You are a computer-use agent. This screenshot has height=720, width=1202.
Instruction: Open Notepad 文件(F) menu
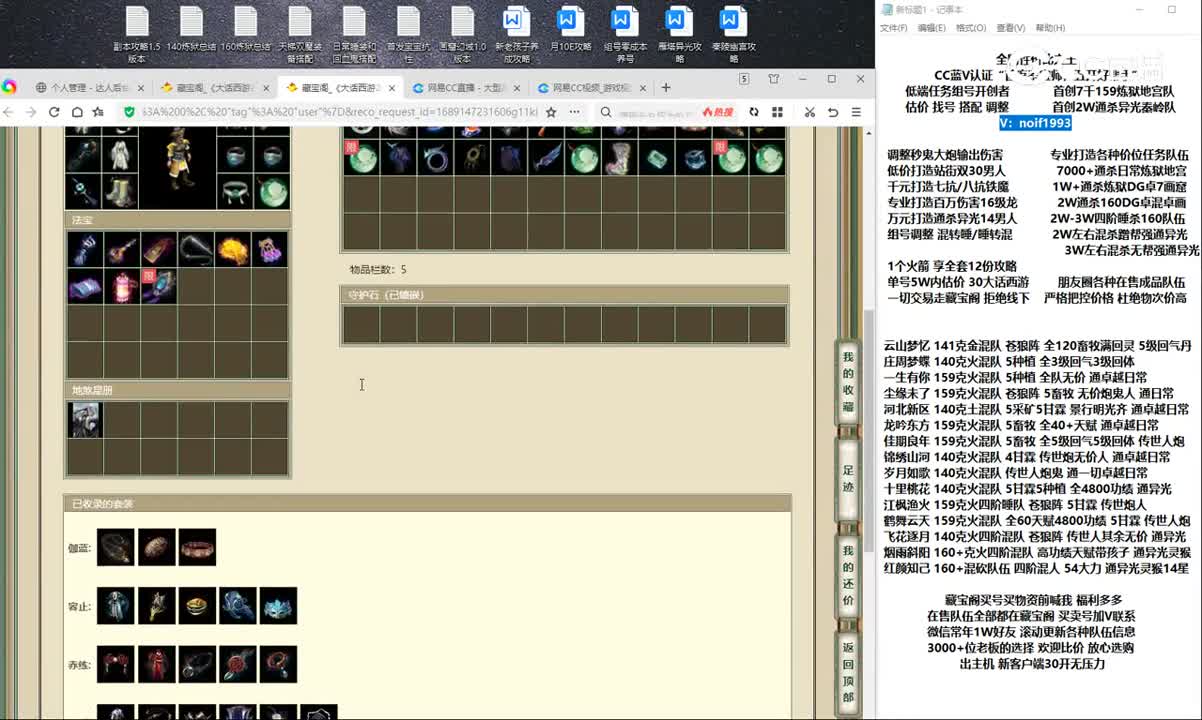(x=893, y=28)
